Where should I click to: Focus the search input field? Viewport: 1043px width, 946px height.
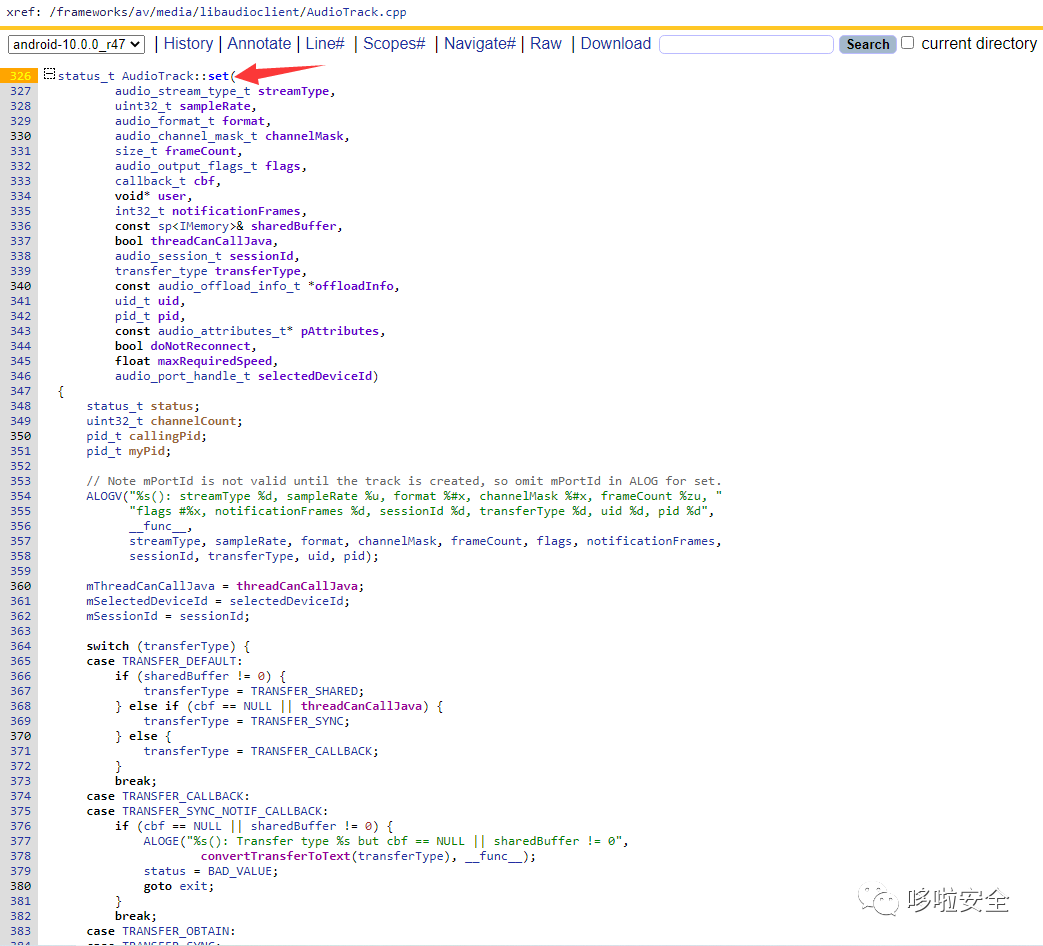746,45
